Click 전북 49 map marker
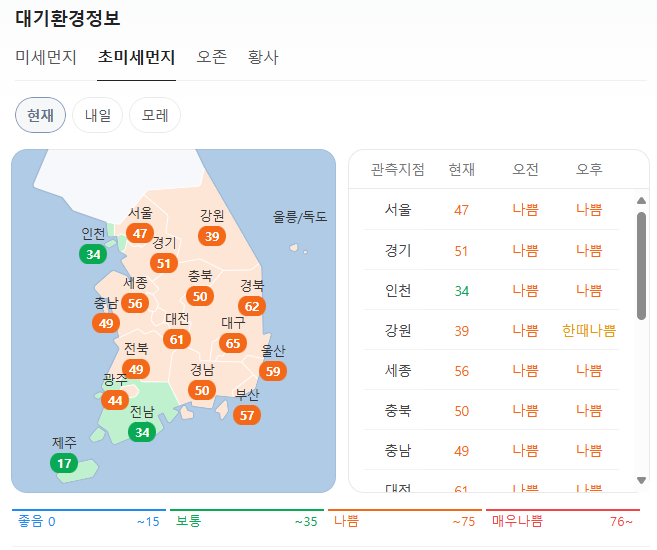657x550 pixels. pos(136,369)
